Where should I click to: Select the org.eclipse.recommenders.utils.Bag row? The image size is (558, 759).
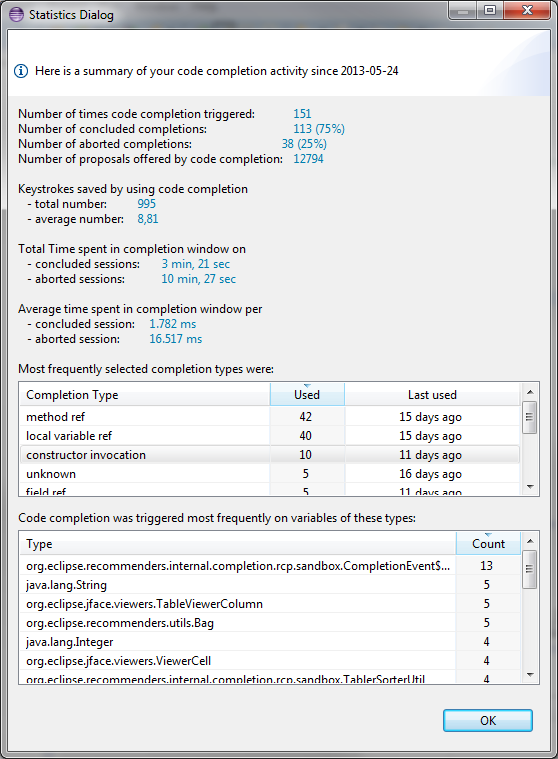[x=270, y=622]
